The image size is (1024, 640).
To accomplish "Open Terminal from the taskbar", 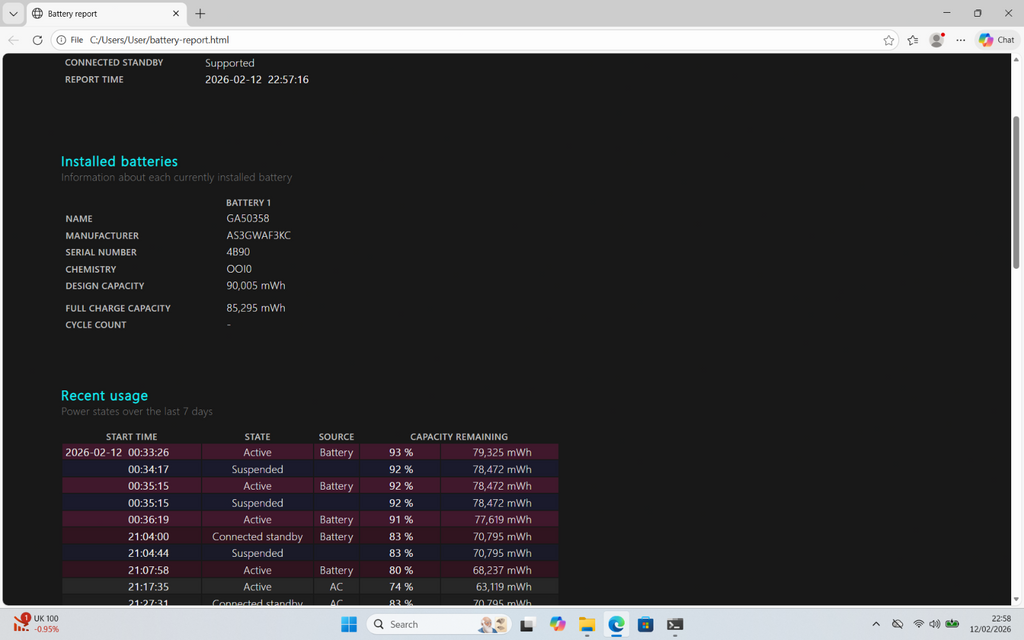I will tap(675, 624).
